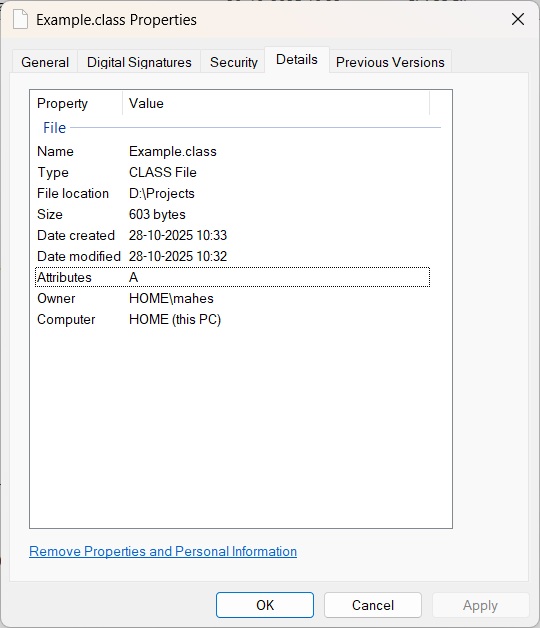This screenshot has height=628, width=540.
Task: Select the Computer property label
Action: point(66,320)
